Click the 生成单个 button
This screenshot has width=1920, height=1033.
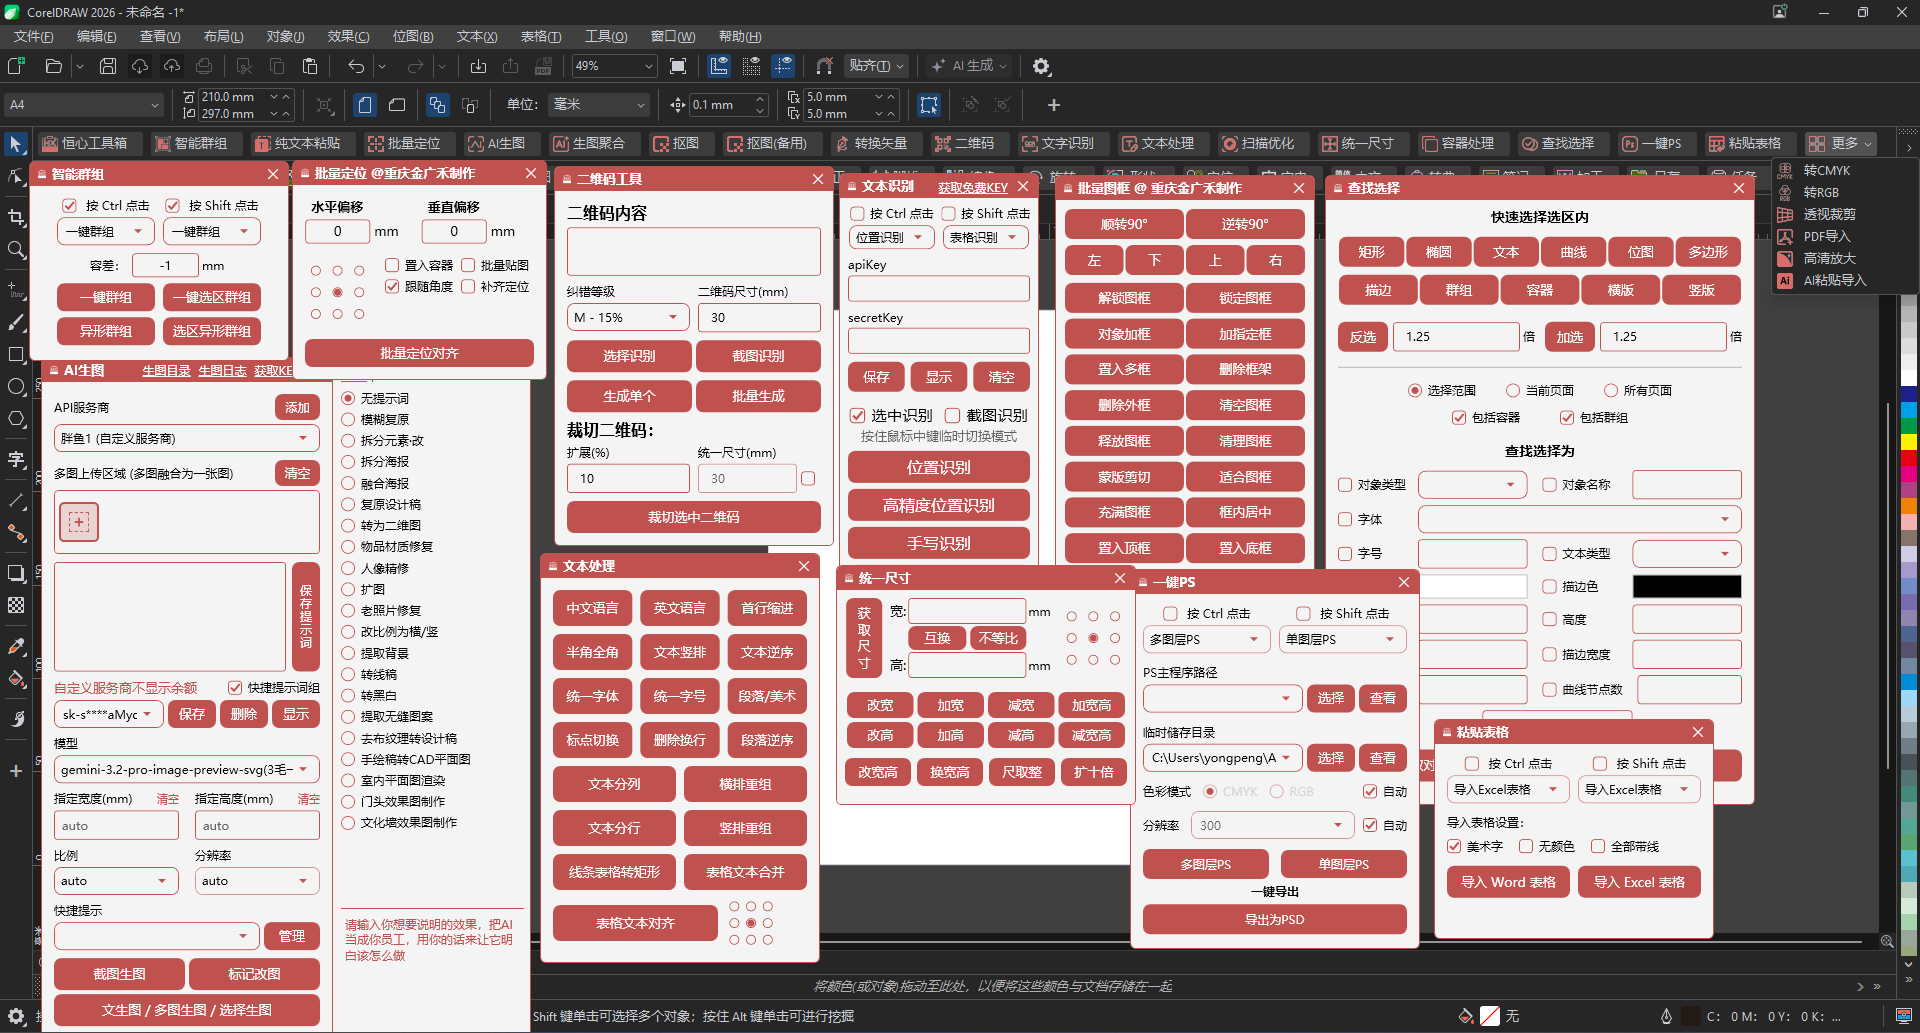pos(629,396)
